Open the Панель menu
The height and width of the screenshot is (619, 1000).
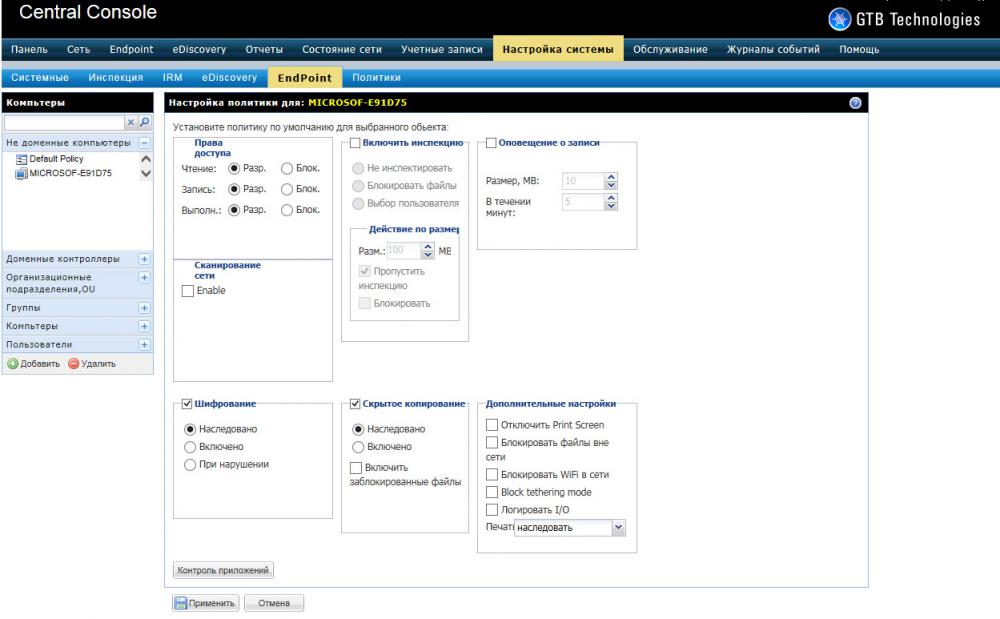click(x=29, y=50)
